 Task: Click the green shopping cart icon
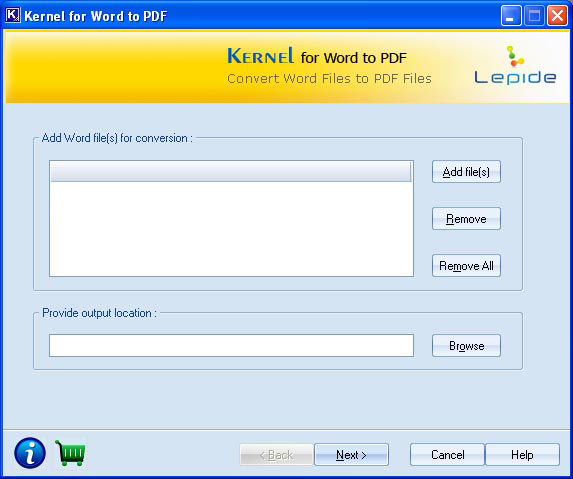70,453
